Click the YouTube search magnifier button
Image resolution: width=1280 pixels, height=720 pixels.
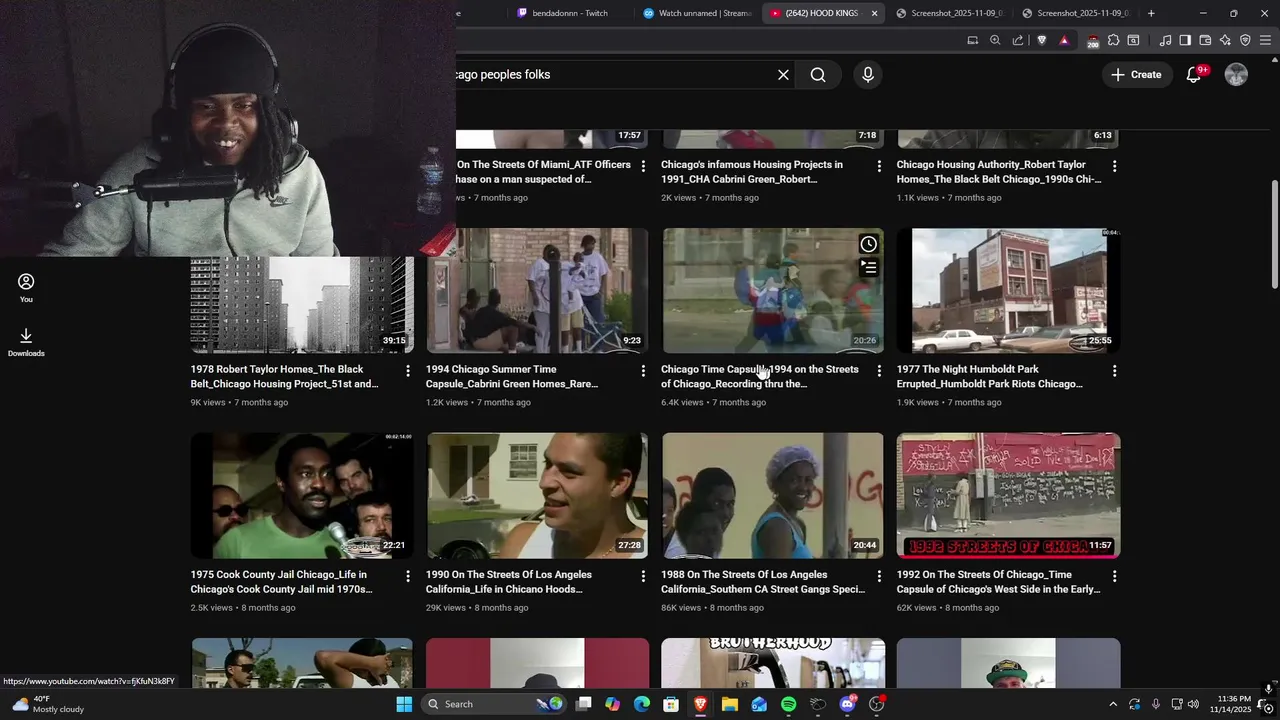click(818, 75)
